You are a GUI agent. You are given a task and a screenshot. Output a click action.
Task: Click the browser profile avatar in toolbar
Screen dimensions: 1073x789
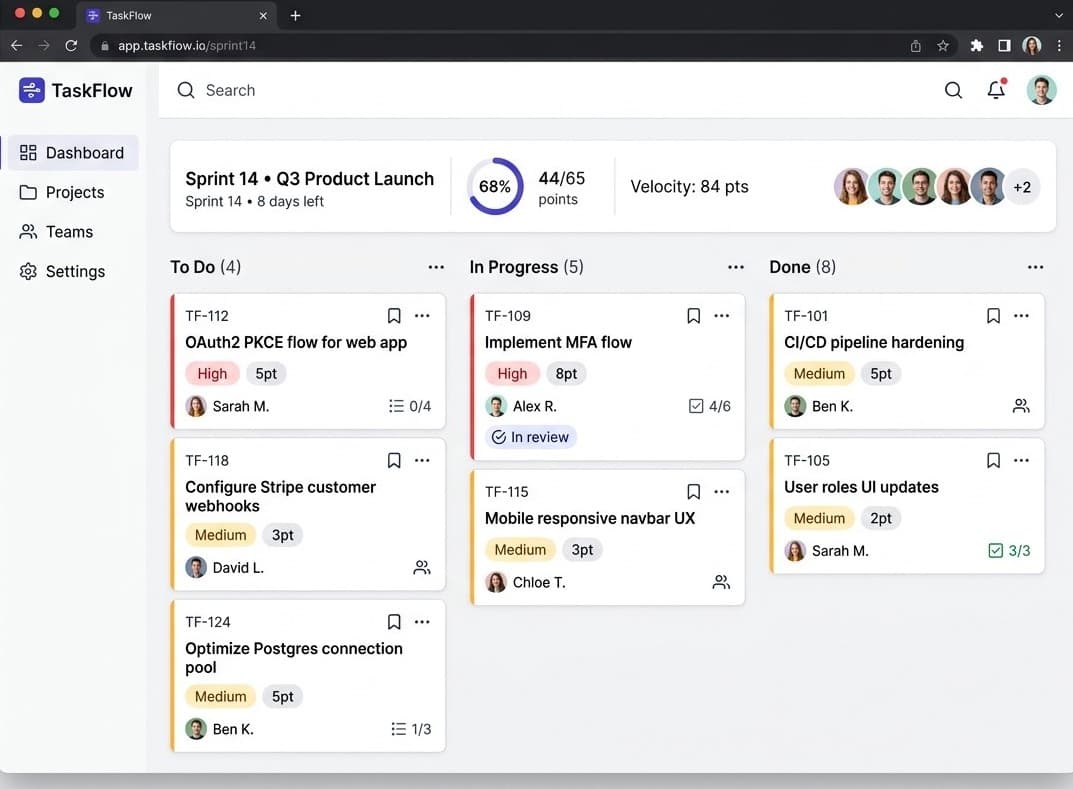(1032, 46)
